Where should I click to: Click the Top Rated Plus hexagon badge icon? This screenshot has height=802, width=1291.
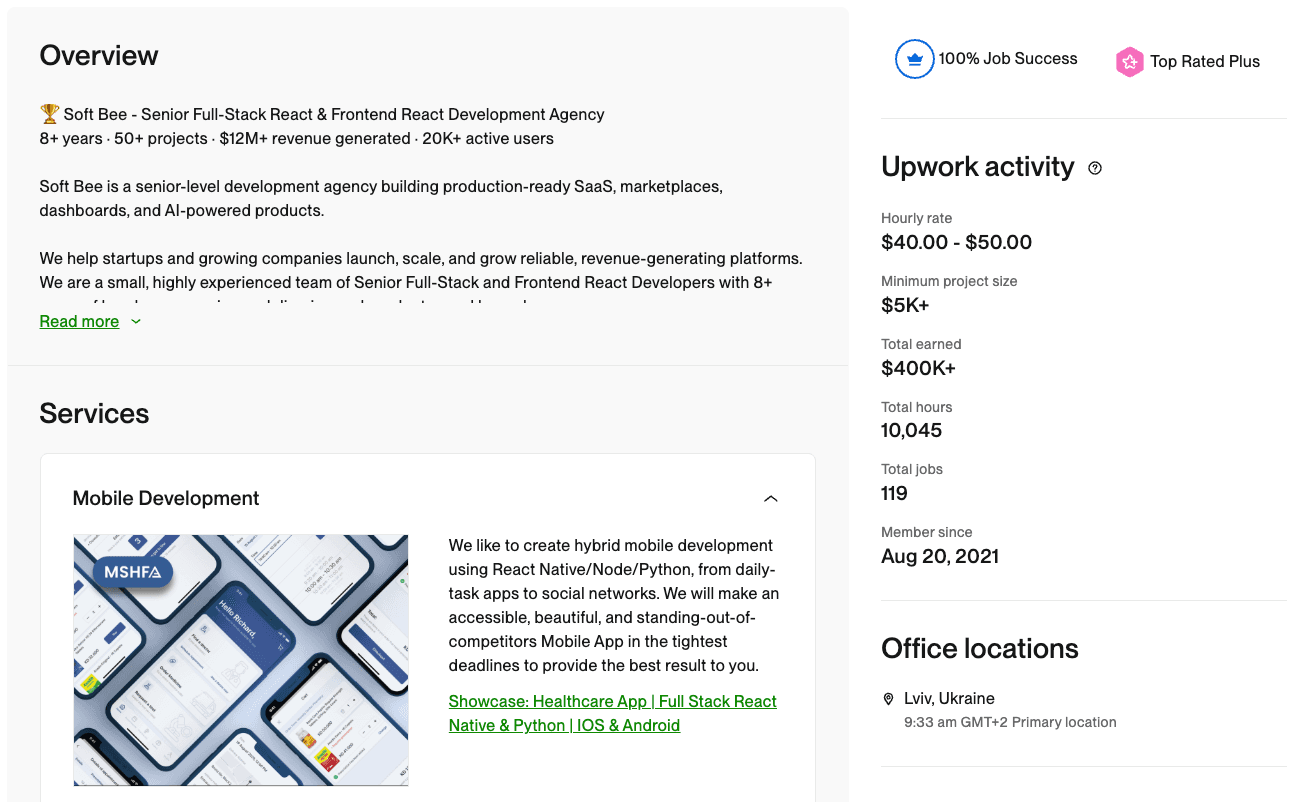click(x=1129, y=61)
